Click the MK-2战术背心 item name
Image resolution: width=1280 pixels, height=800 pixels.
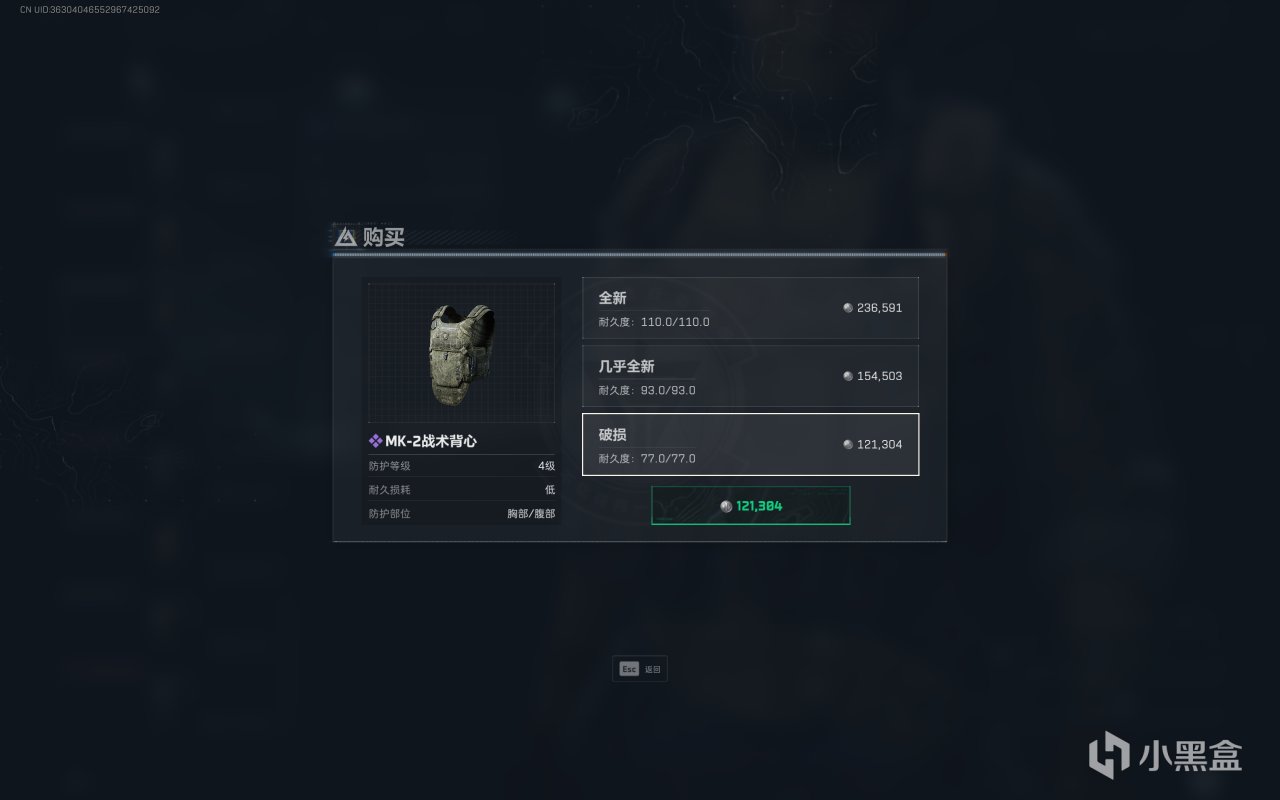tap(431, 441)
